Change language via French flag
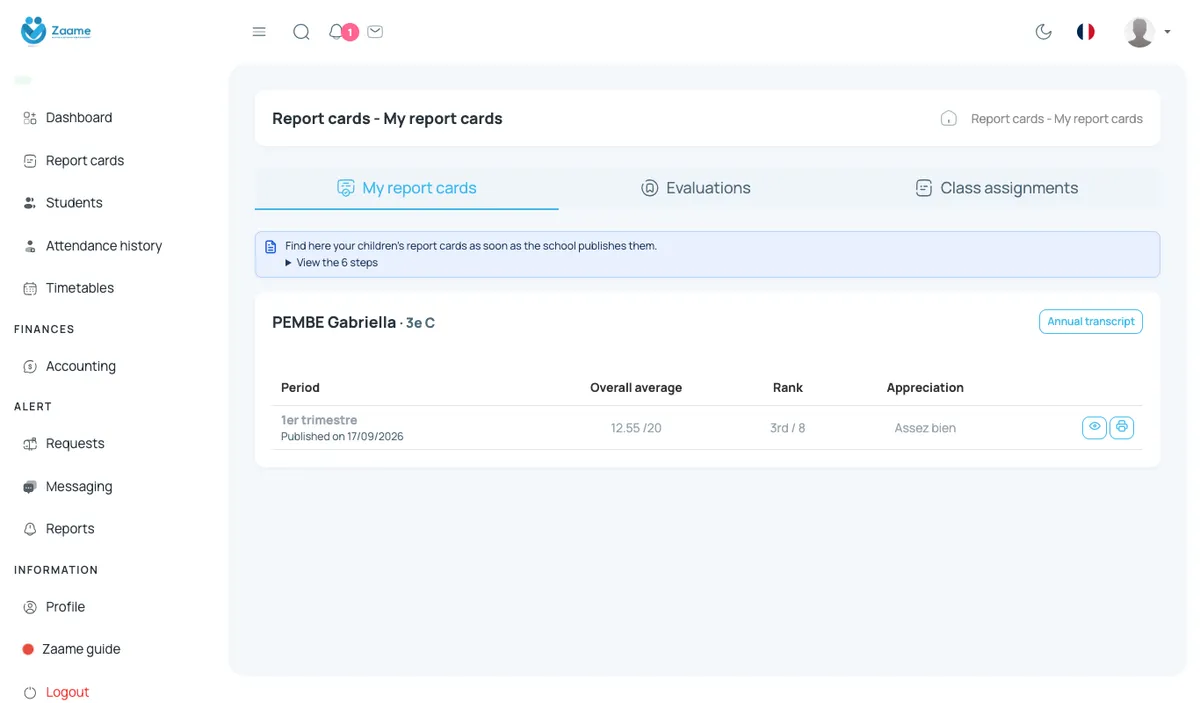 [x=1085, y=32]
